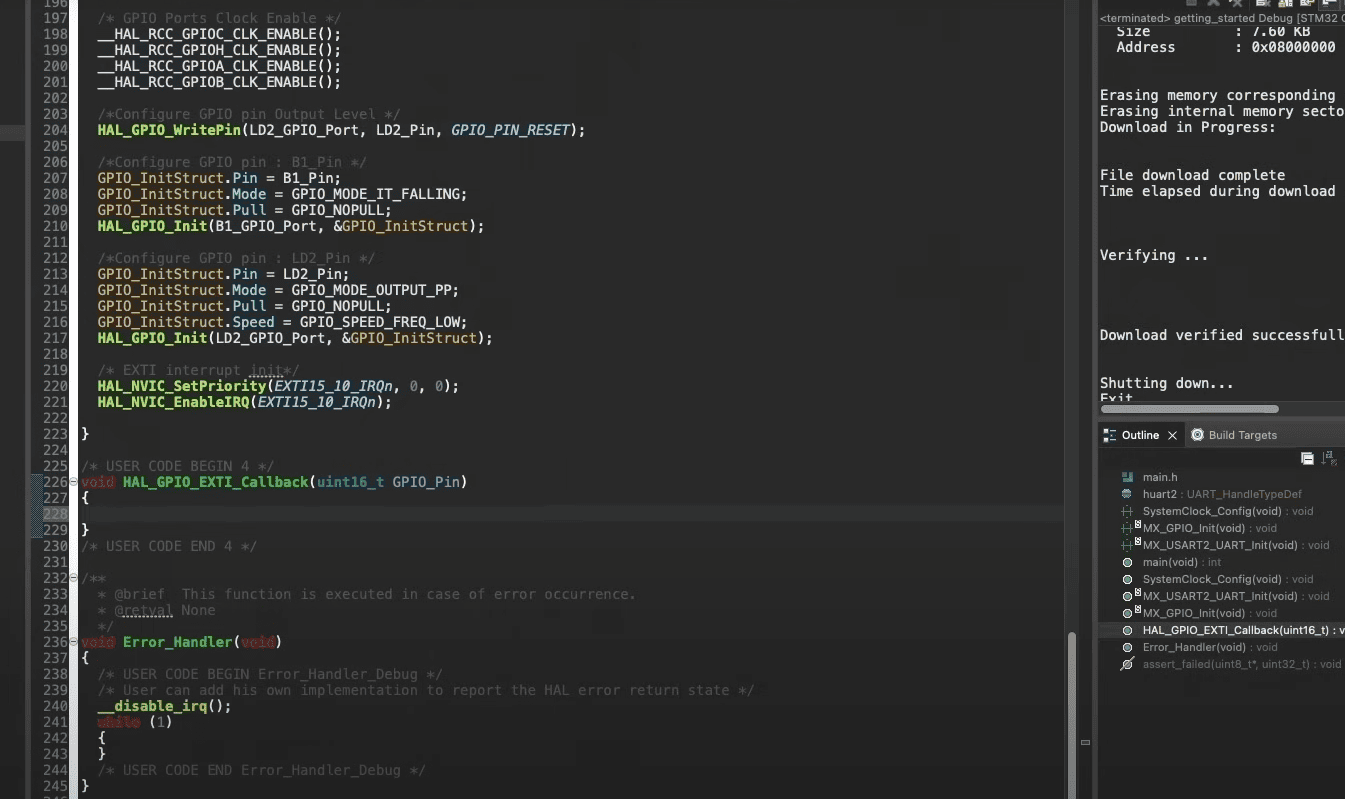The height and width of the screenshot is (799, 1345).
Task: Collapse the Error_Handler function fold marker
Action: coord(74,642)
